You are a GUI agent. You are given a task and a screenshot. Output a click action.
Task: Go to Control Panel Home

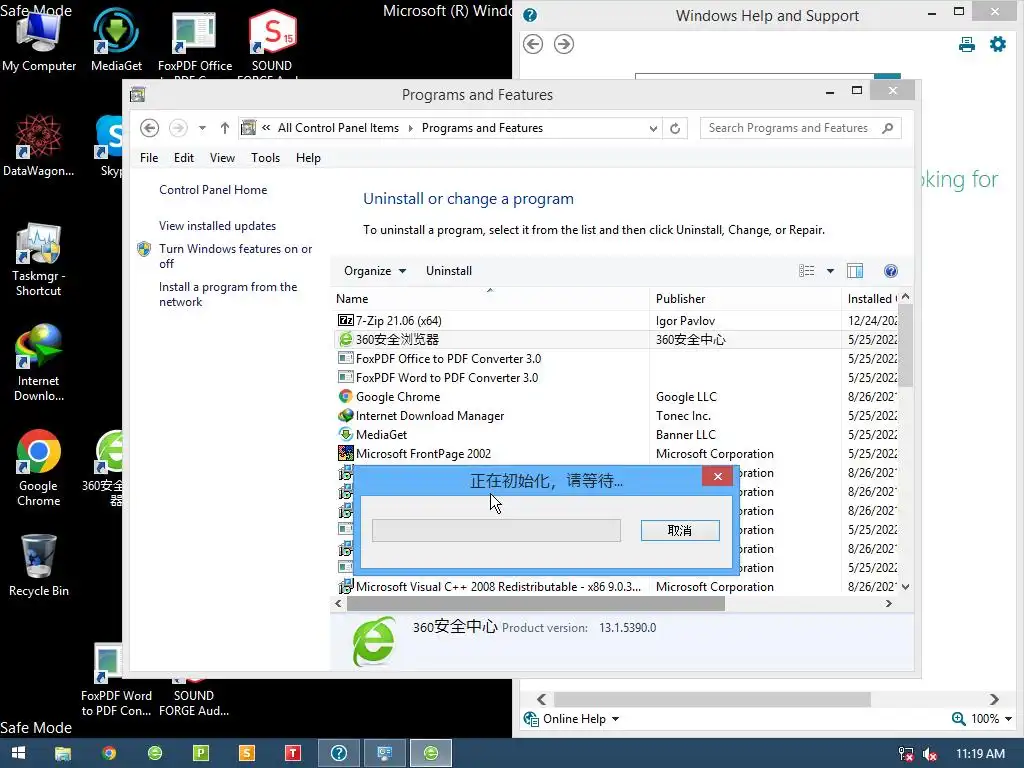213,190
